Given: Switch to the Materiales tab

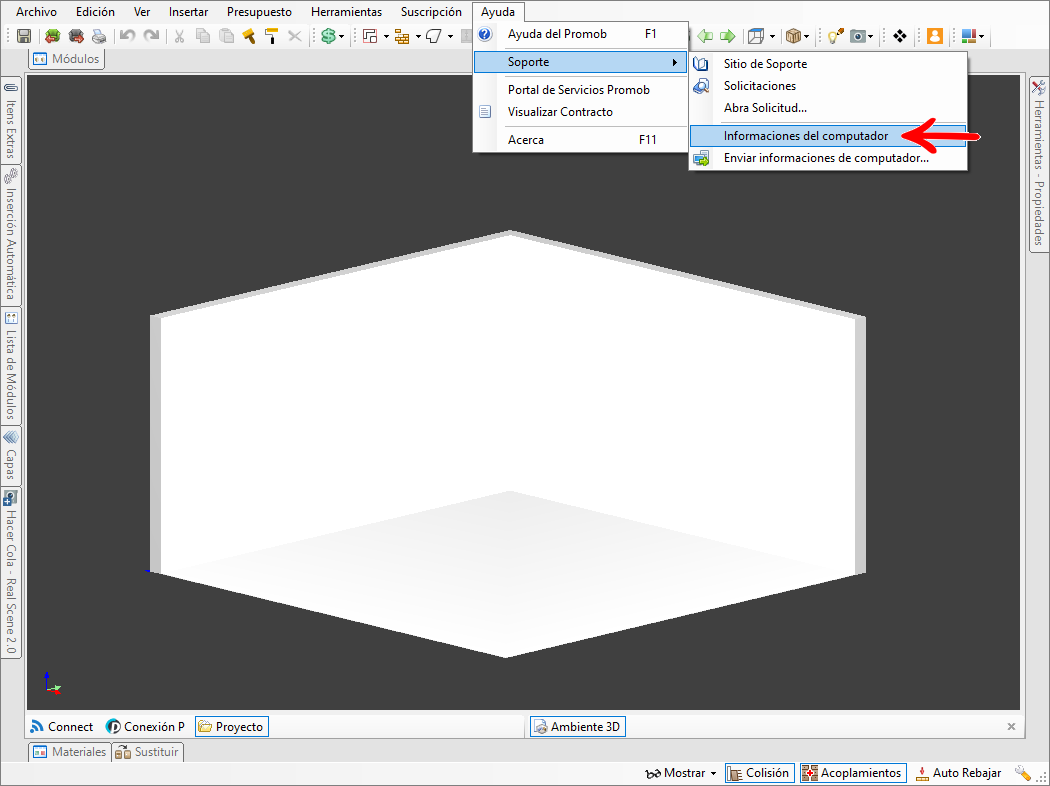Looking at the screenshot, I should tap(70, 752).
